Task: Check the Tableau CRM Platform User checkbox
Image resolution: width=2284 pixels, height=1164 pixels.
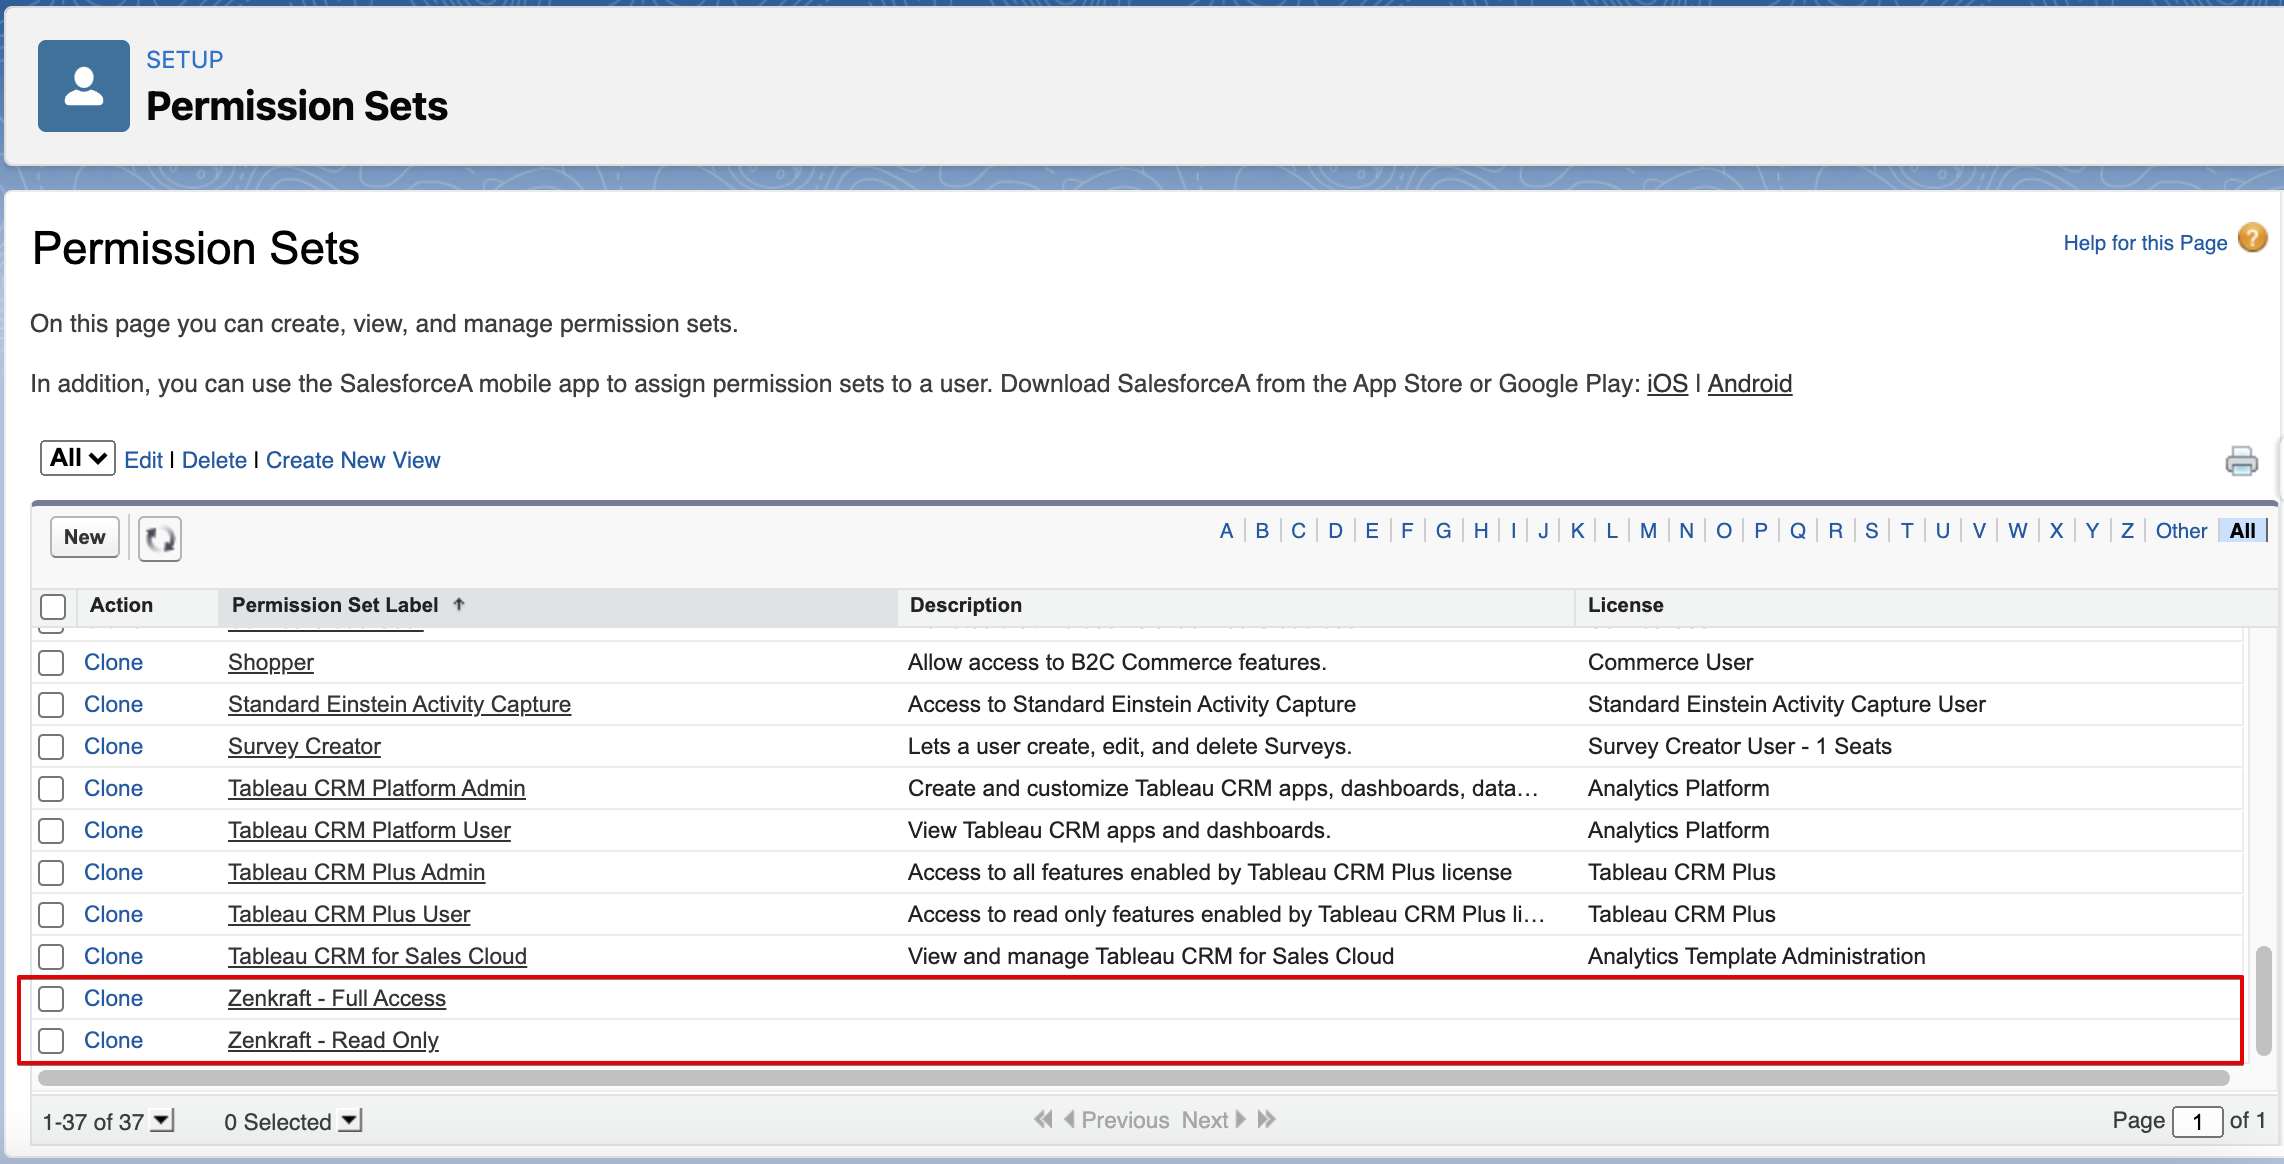Action: pyautogui.click(x=51, y=831)
